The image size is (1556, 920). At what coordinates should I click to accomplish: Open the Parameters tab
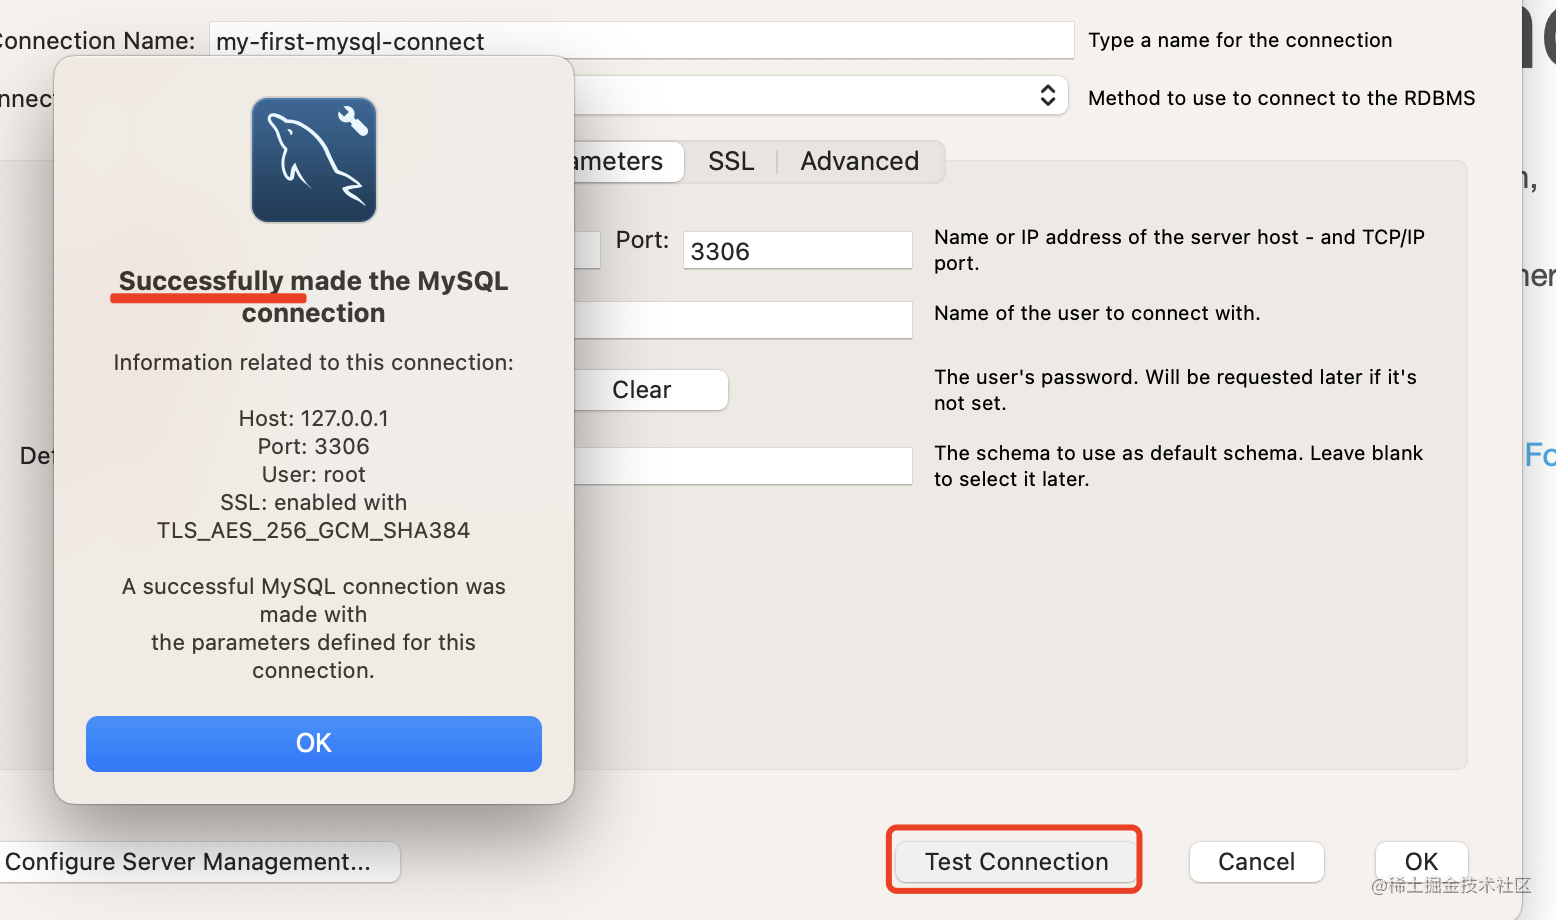click(628, 161)
